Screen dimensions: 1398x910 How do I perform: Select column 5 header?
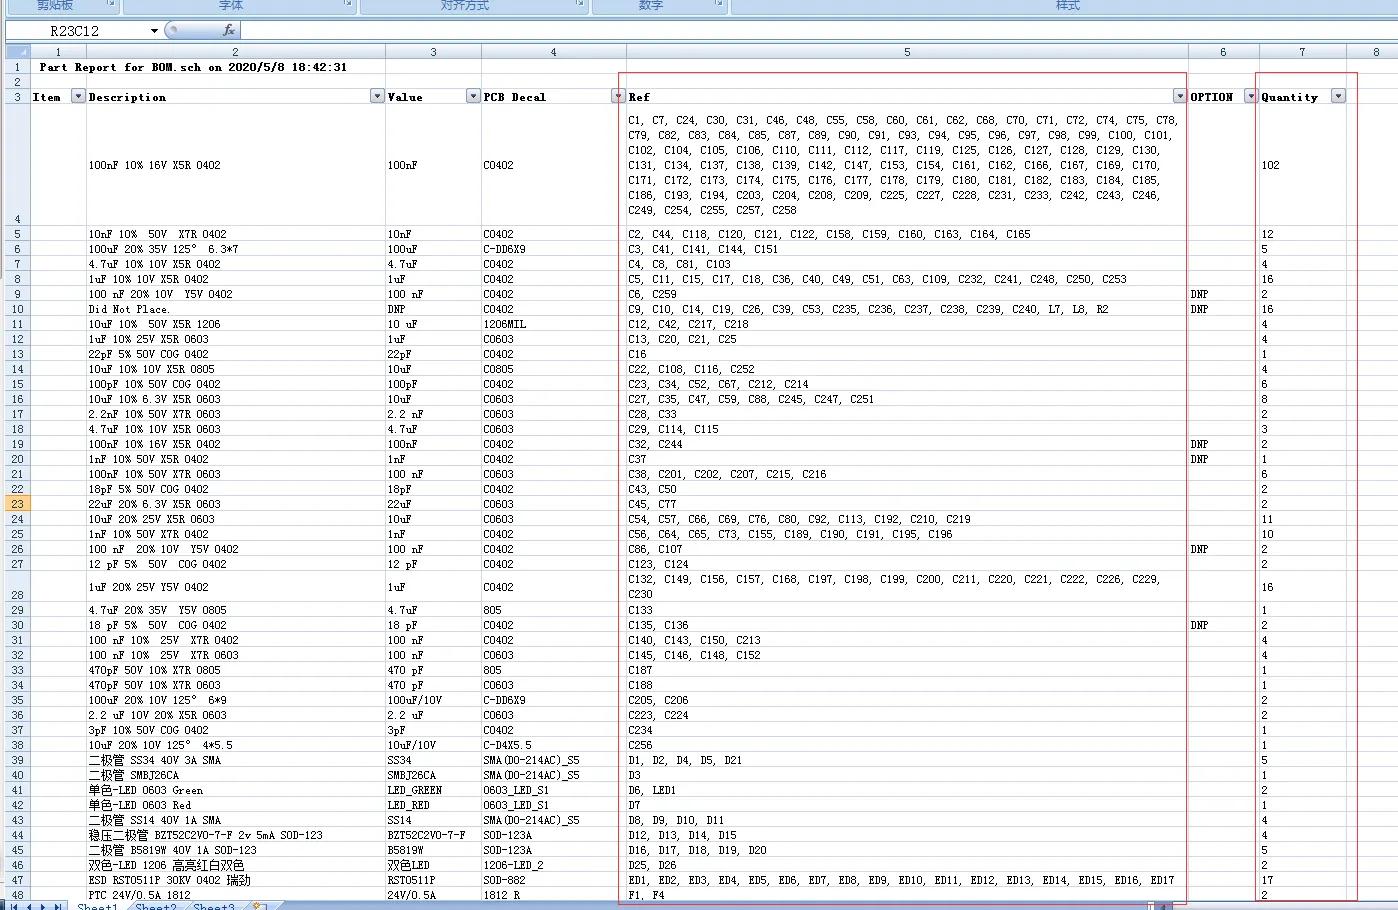[907, 52]
